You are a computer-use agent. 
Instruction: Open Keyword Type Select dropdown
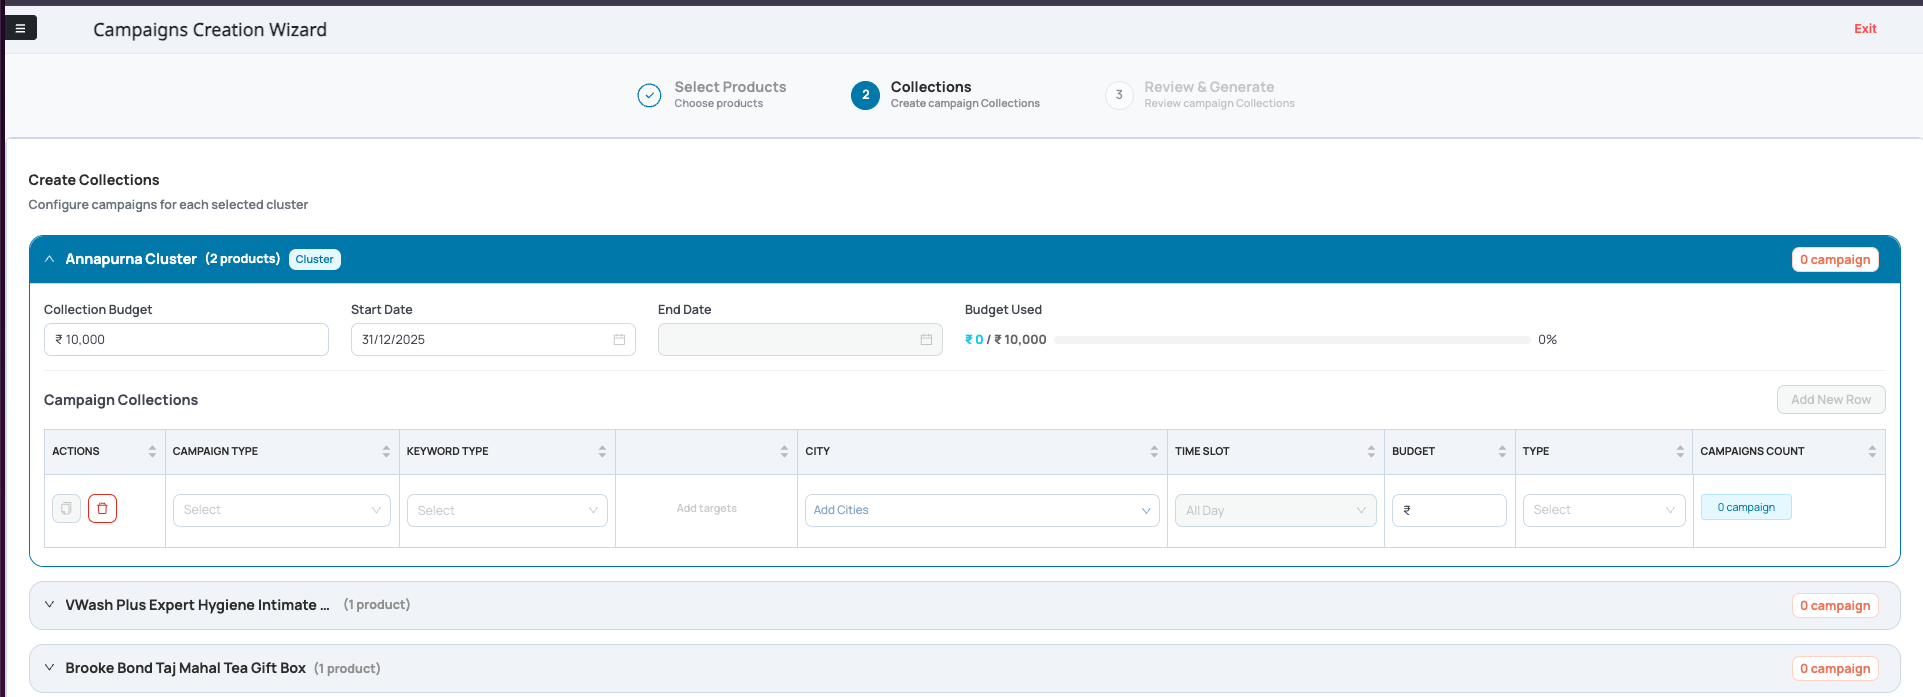507,510
